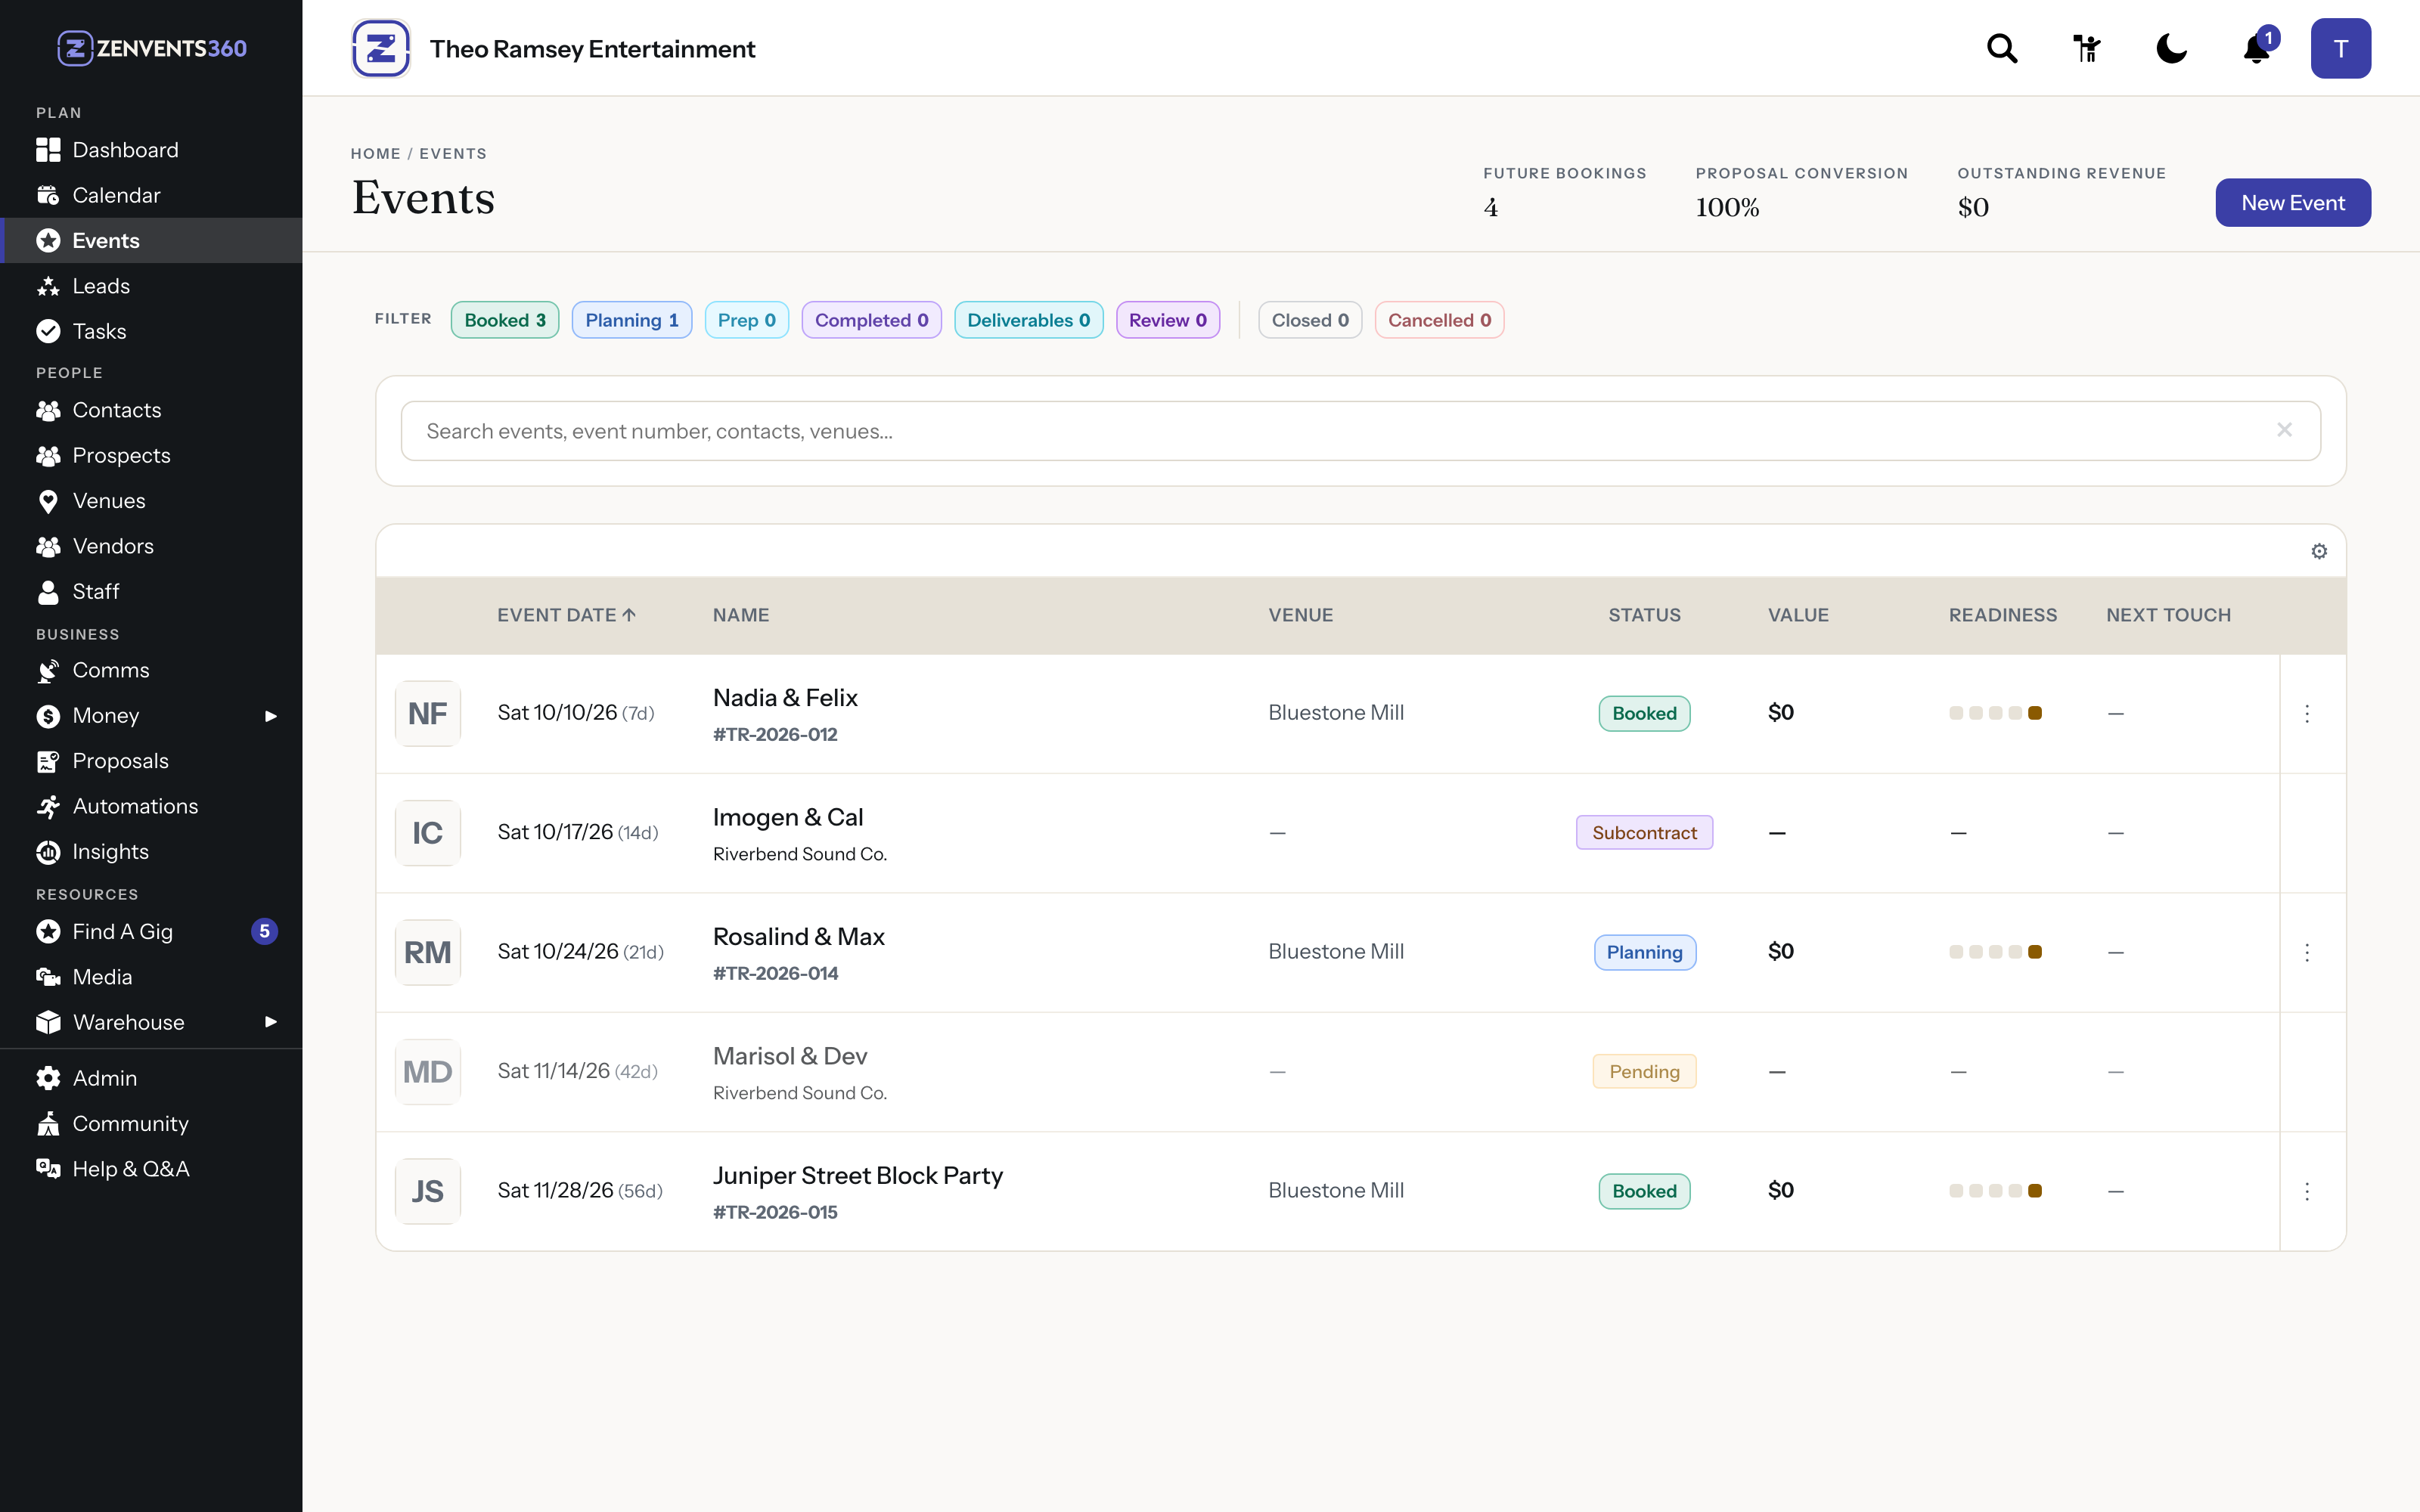Viewport: 2420px width, 1512px height.
Task: Expand the Money submenu arrow
Action: click(x=270, y=715)
